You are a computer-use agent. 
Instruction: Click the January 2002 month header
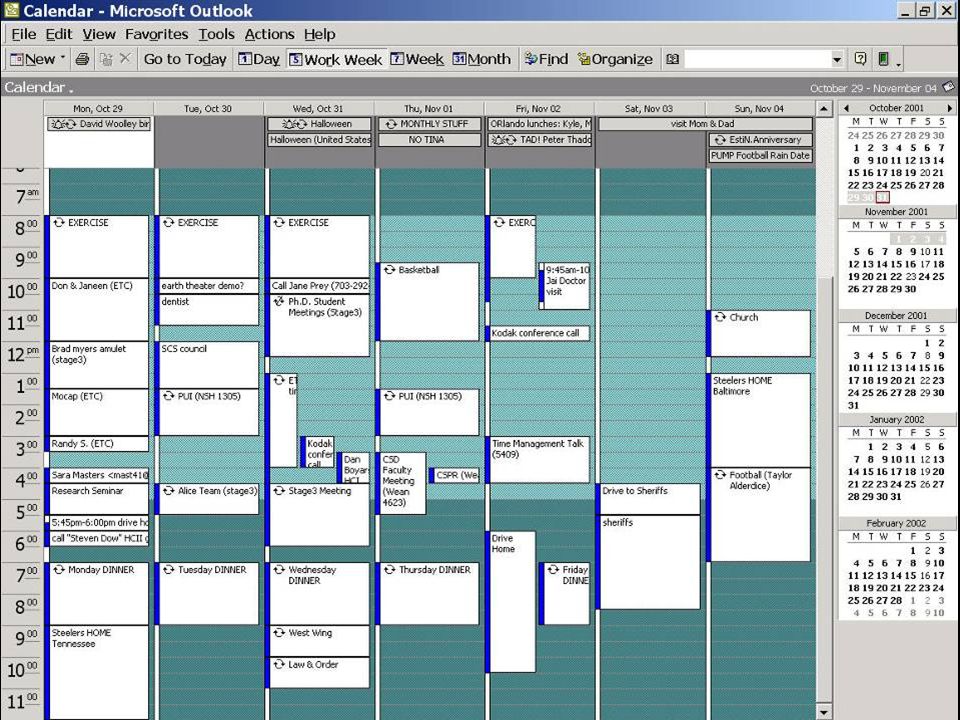coord(896,419)
